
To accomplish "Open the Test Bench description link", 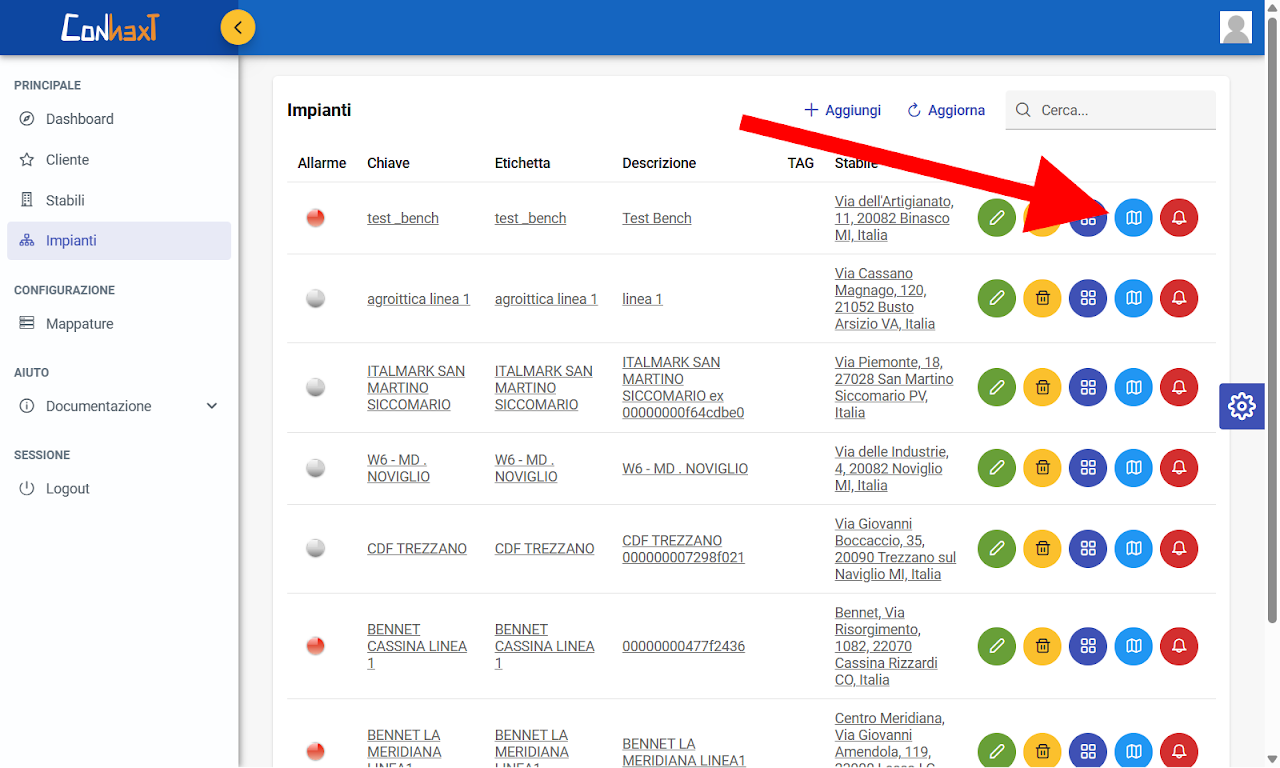I will point(657,218).
